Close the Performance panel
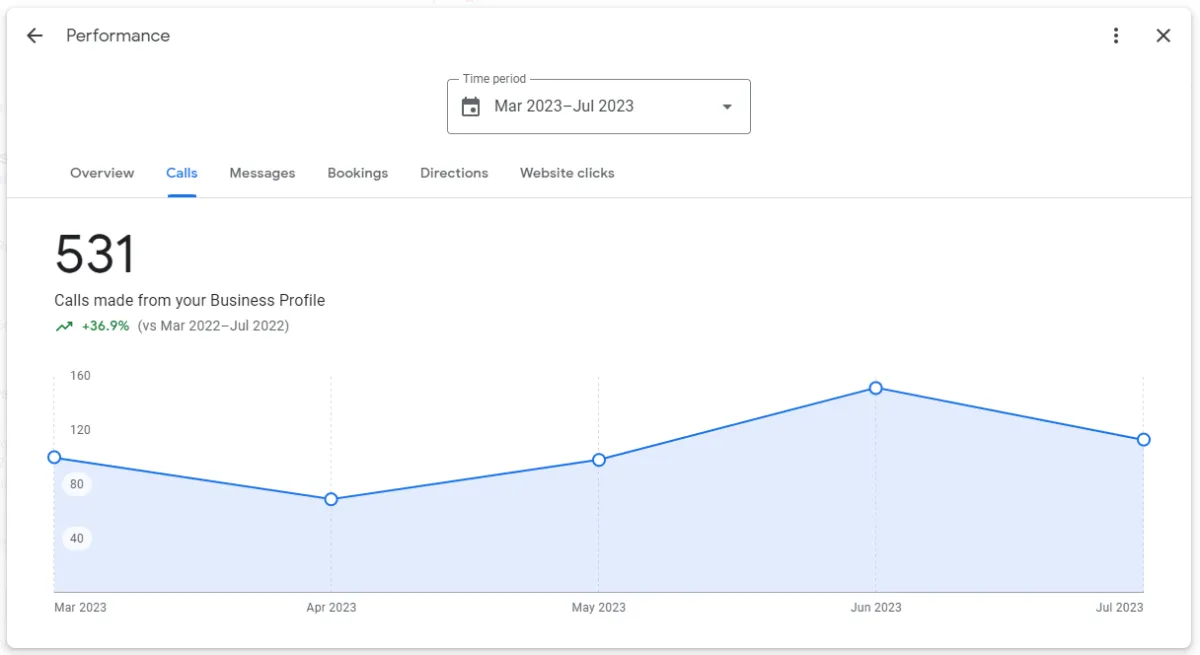The height and width of the screenshot is (655, 1200). point(1163,36)
